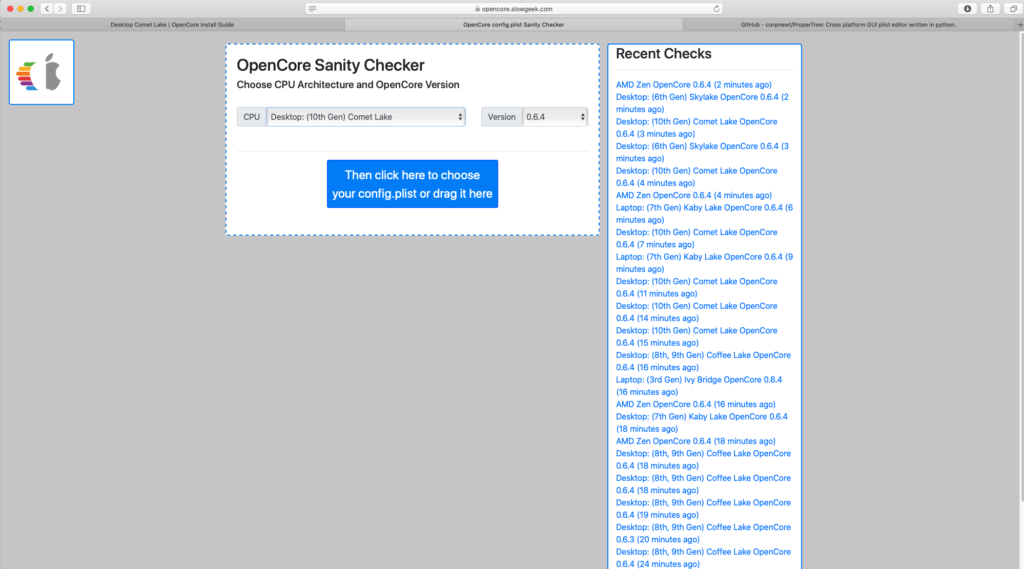Viewport: 1024px width, 569px height.
Task: Open Comet Lake check from 3 minutes ago
Action: click(x=696, y=128)
